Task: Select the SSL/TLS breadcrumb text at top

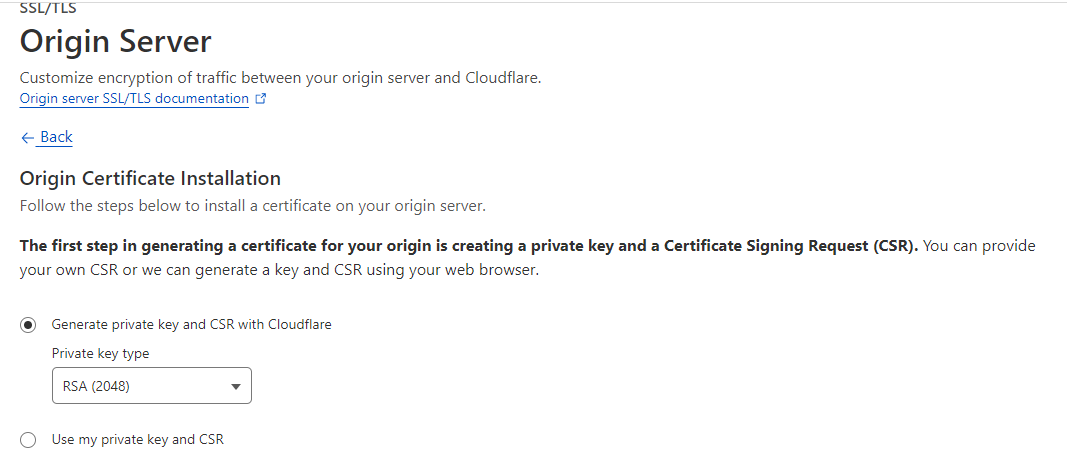Action: 48,8
